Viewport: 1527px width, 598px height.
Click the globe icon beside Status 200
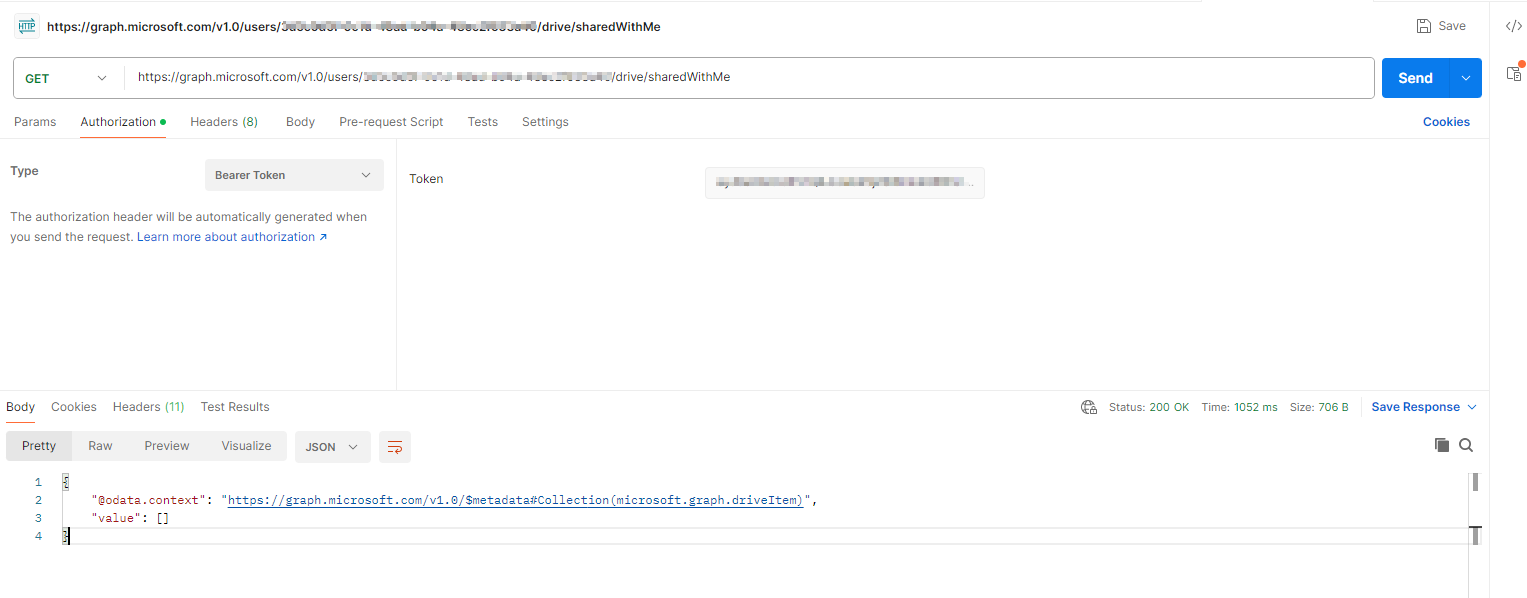point(1088,407)
